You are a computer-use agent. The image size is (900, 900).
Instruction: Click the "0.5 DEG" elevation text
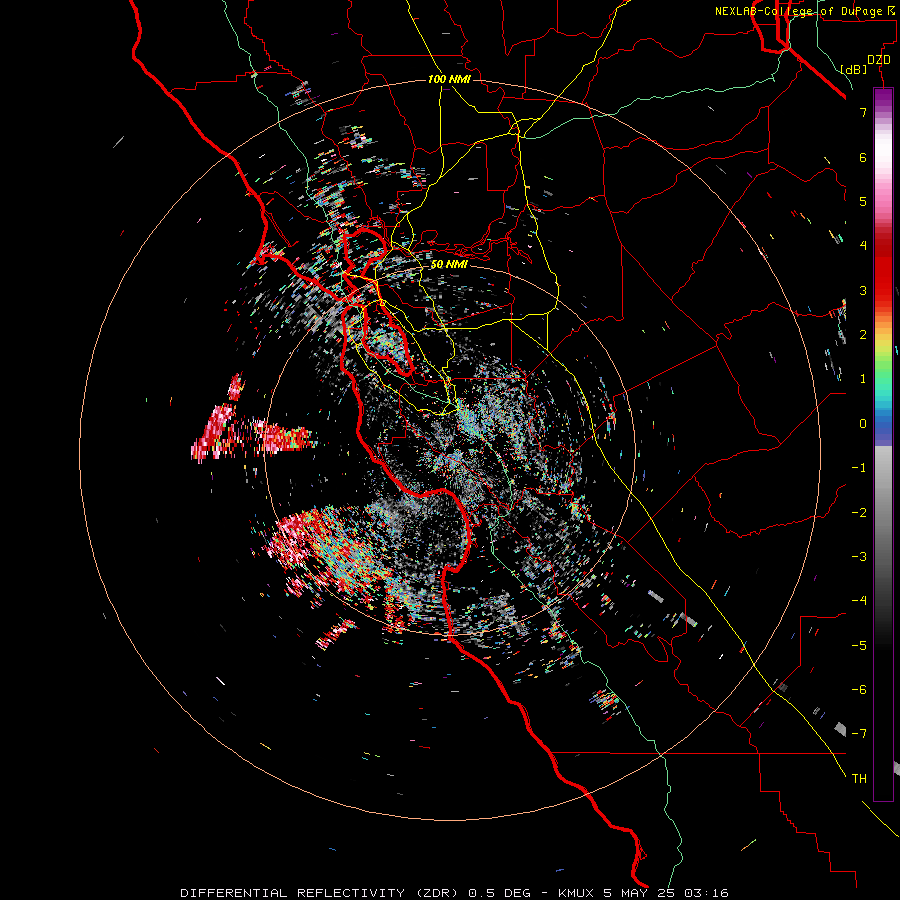pyautogui.click(x=499, y=893)
